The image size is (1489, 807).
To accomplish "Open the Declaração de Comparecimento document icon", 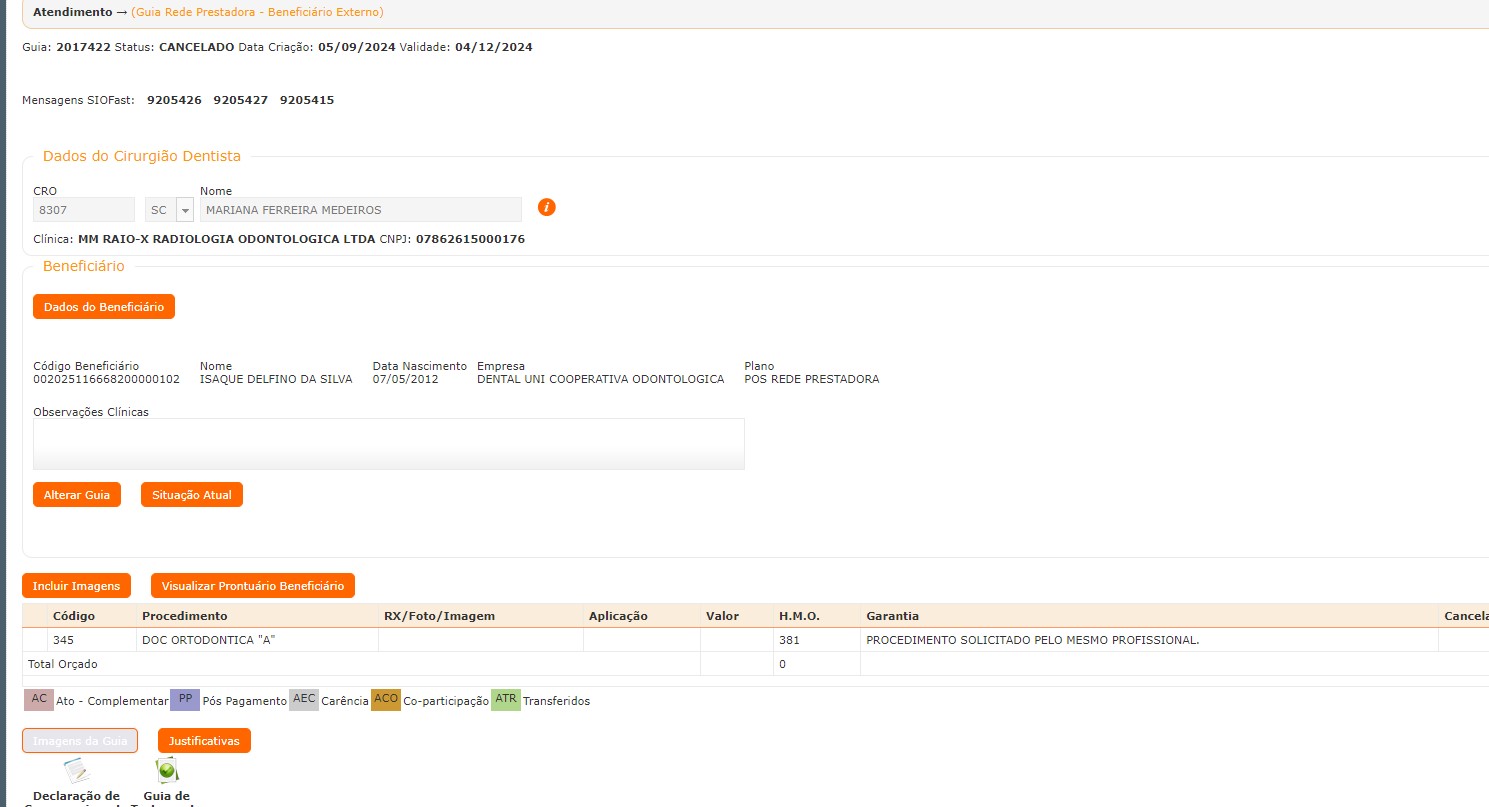I will pos(76,772).
